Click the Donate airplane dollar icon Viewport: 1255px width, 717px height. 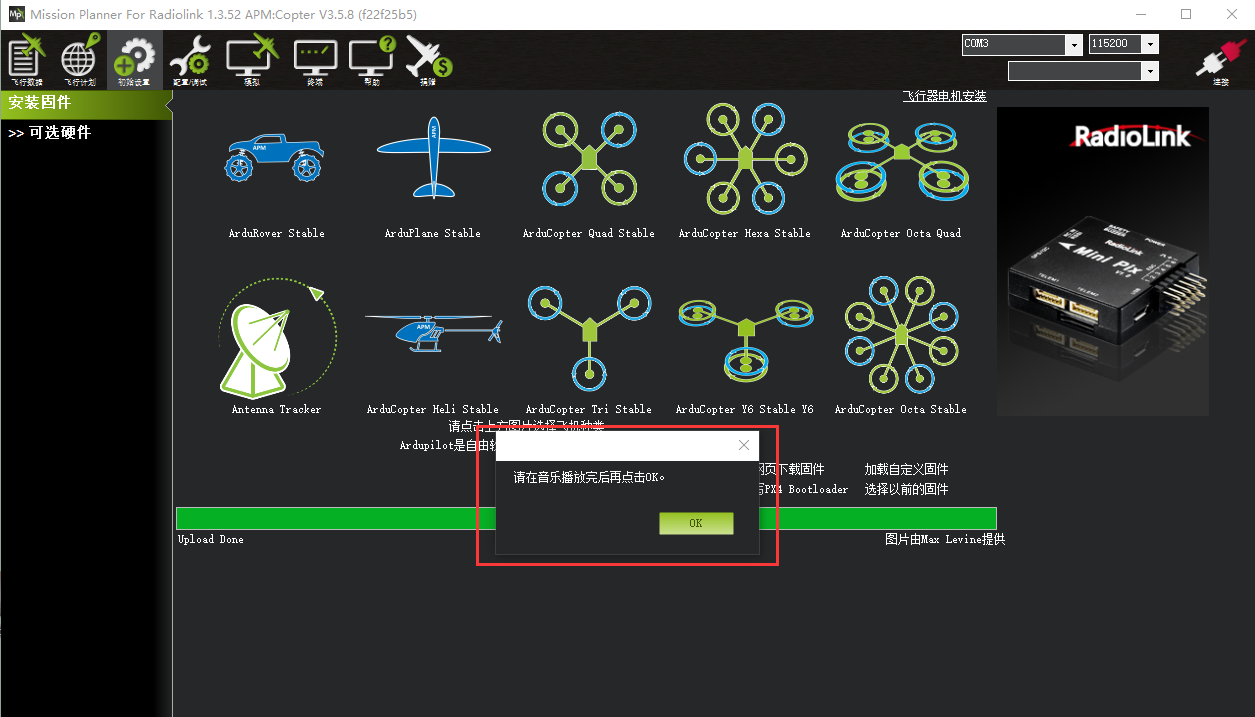click(429, 60)
